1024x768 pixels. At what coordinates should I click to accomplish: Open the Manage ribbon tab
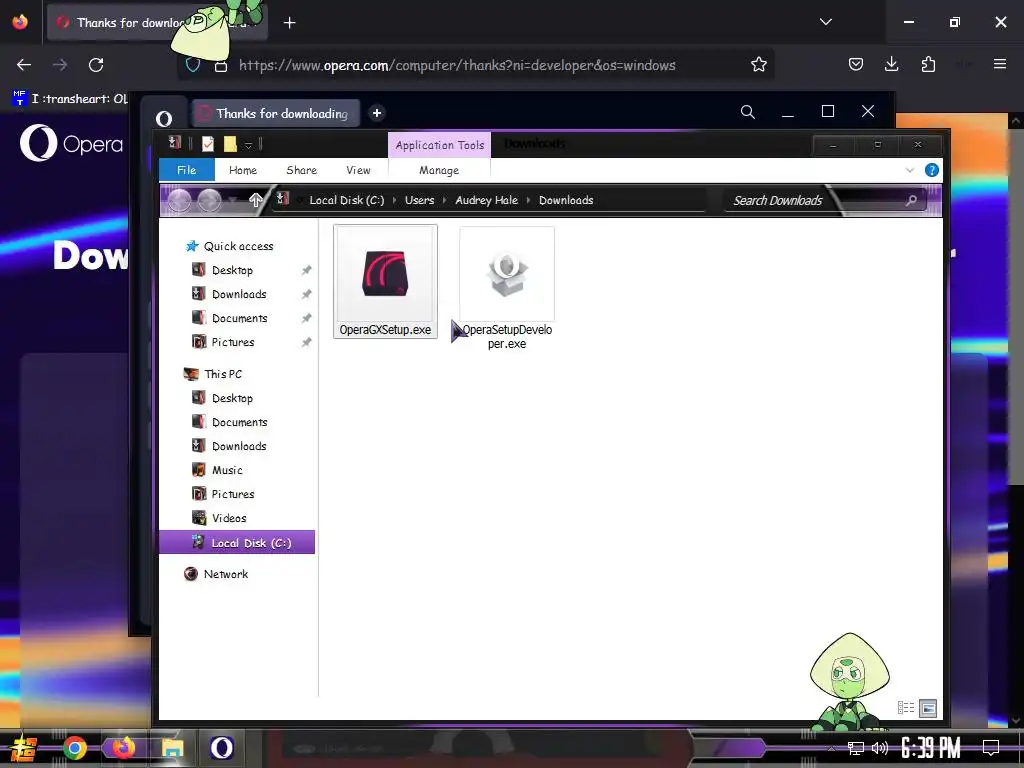(439, 170)
